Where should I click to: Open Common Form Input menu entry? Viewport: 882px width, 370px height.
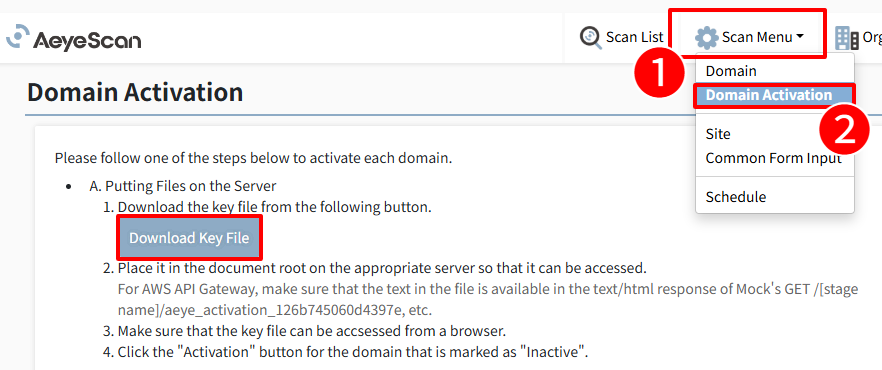coord(773,158)
